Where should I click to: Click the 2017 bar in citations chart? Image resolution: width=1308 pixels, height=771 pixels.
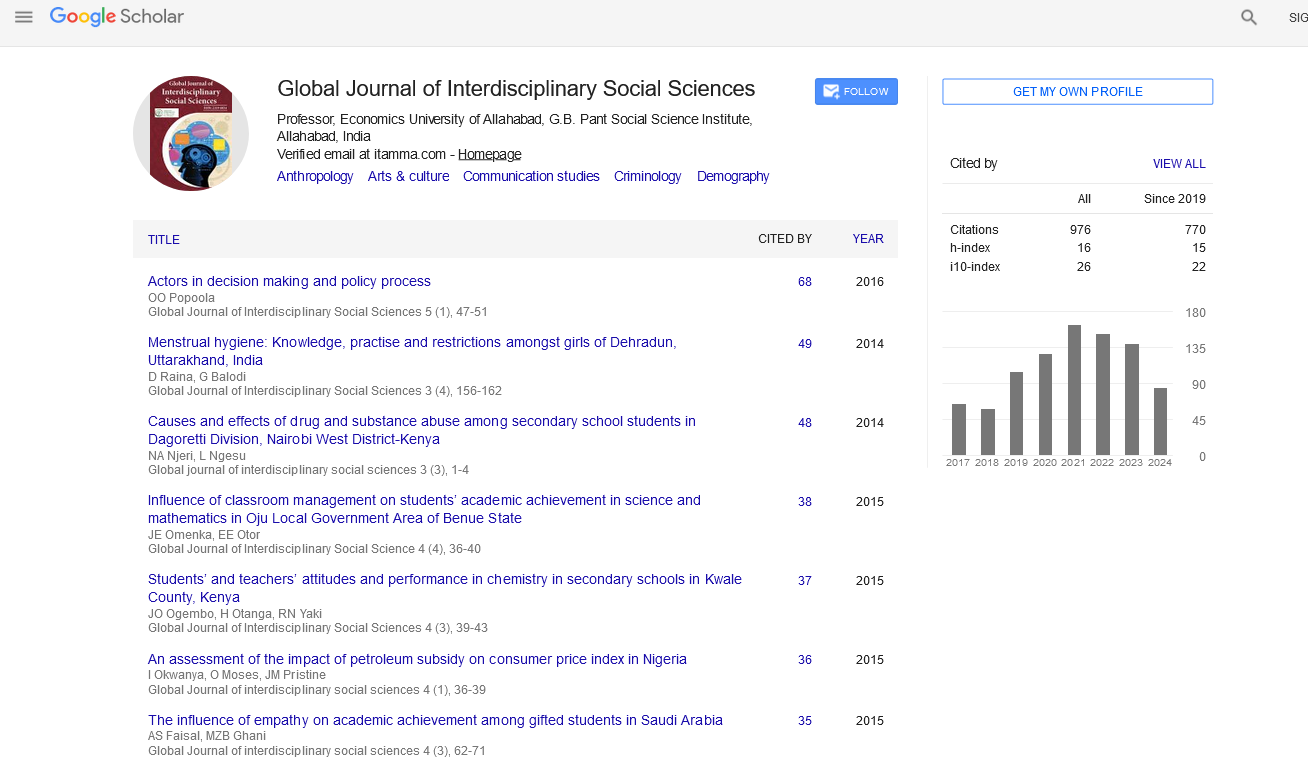[958, 429]
